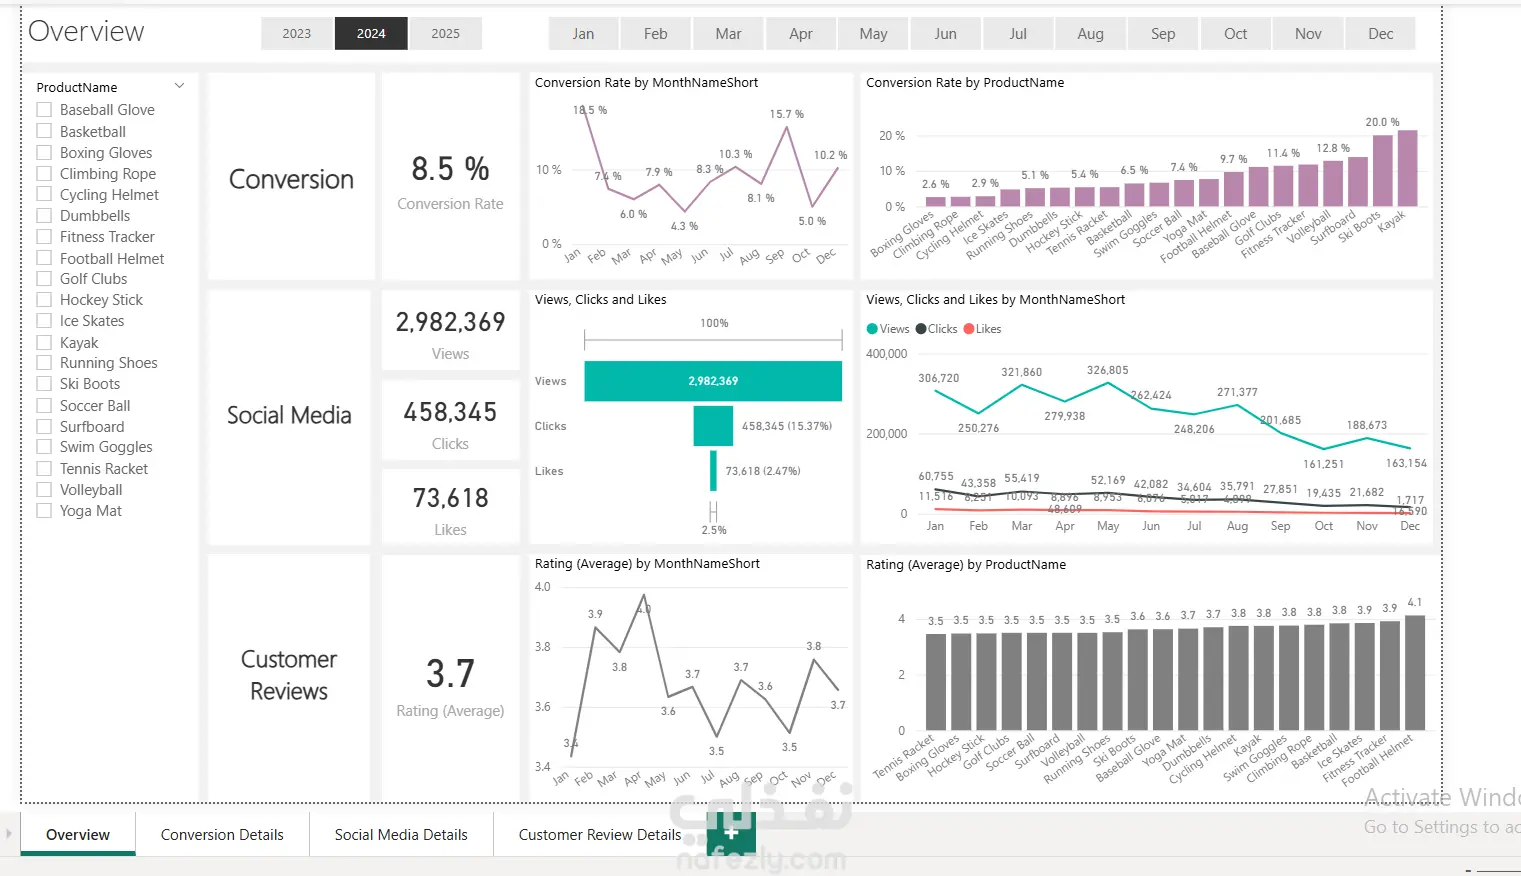Enable the Yoga Mat checkbox
The image size is (1521, 876).
coord(44,511)
